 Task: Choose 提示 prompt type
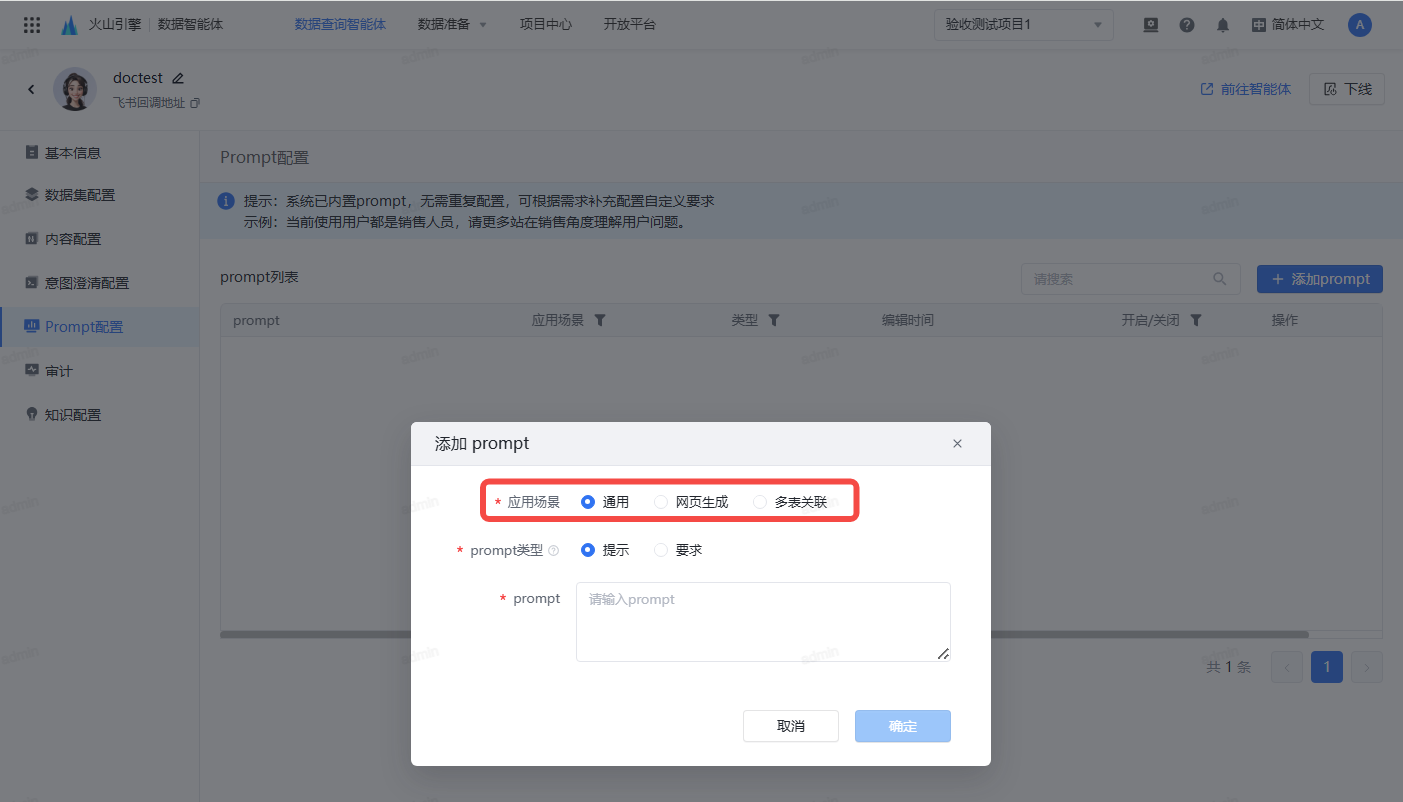tap(605, 550)
